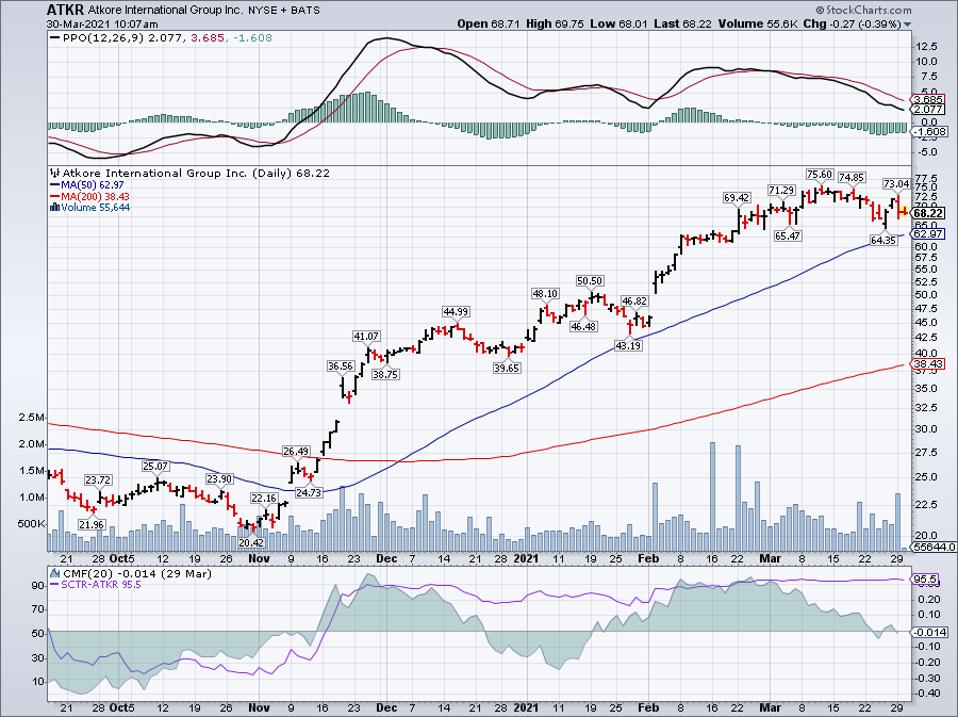Click the volume icon beside Volume 55,644 legend
This screenshot has width=958, height=717.
click(x=54, y=208)
